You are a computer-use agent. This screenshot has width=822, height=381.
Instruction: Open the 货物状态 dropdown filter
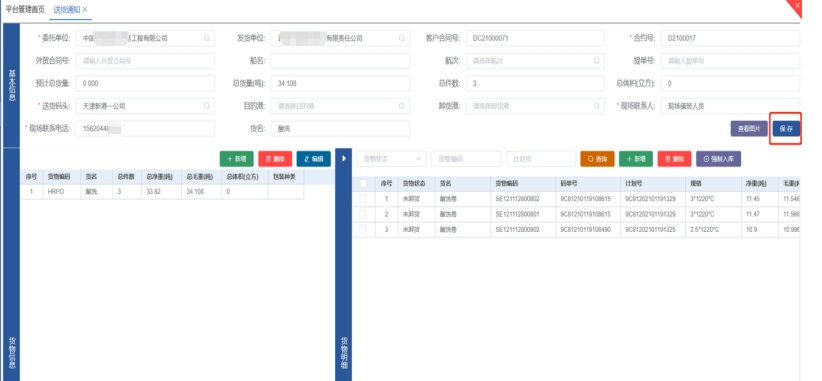point(392,159)
